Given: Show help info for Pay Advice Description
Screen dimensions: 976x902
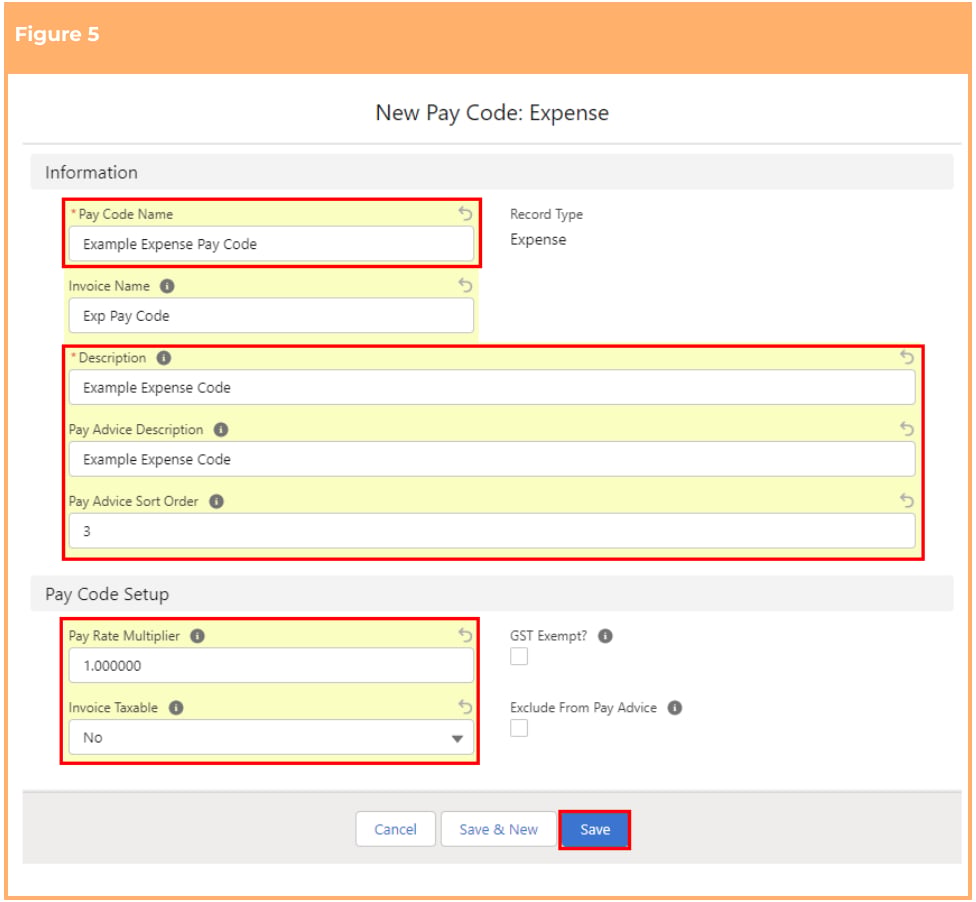Looking at the screenshot, I should (x=221, y=430).
